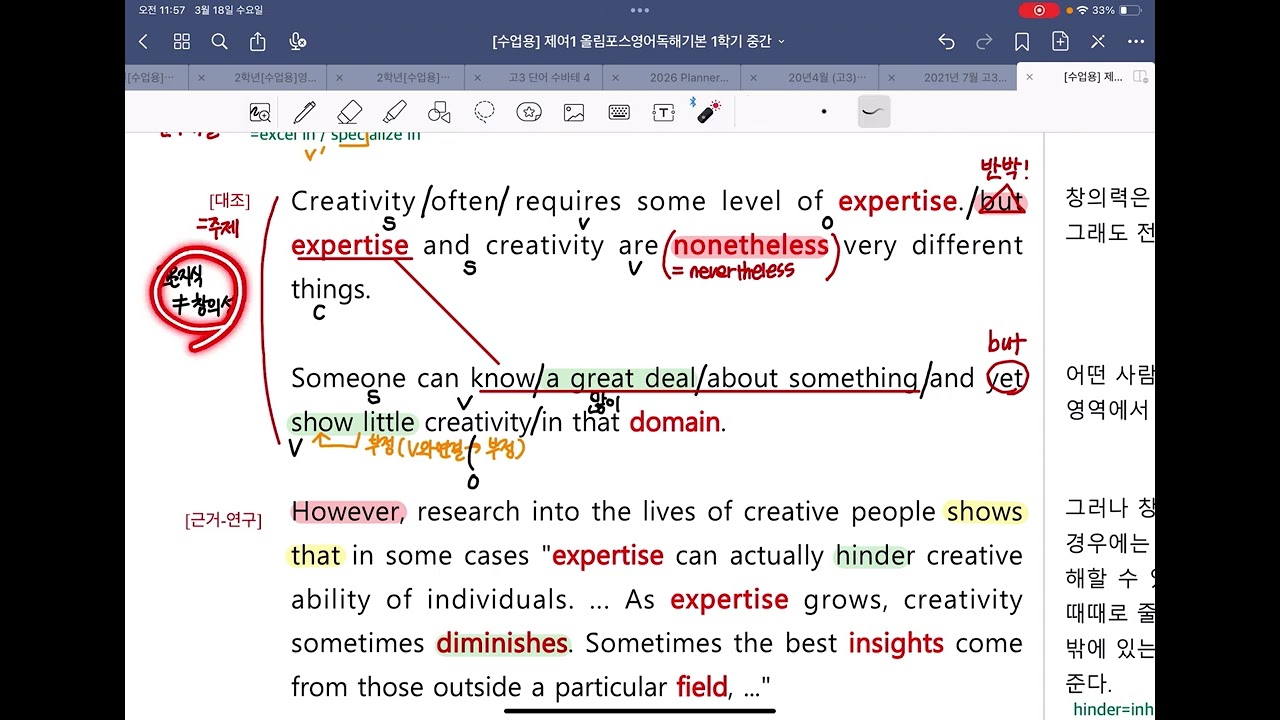1280x720 pixels.
Task: Undo the last stroke
Action: (x=946, y=41)
